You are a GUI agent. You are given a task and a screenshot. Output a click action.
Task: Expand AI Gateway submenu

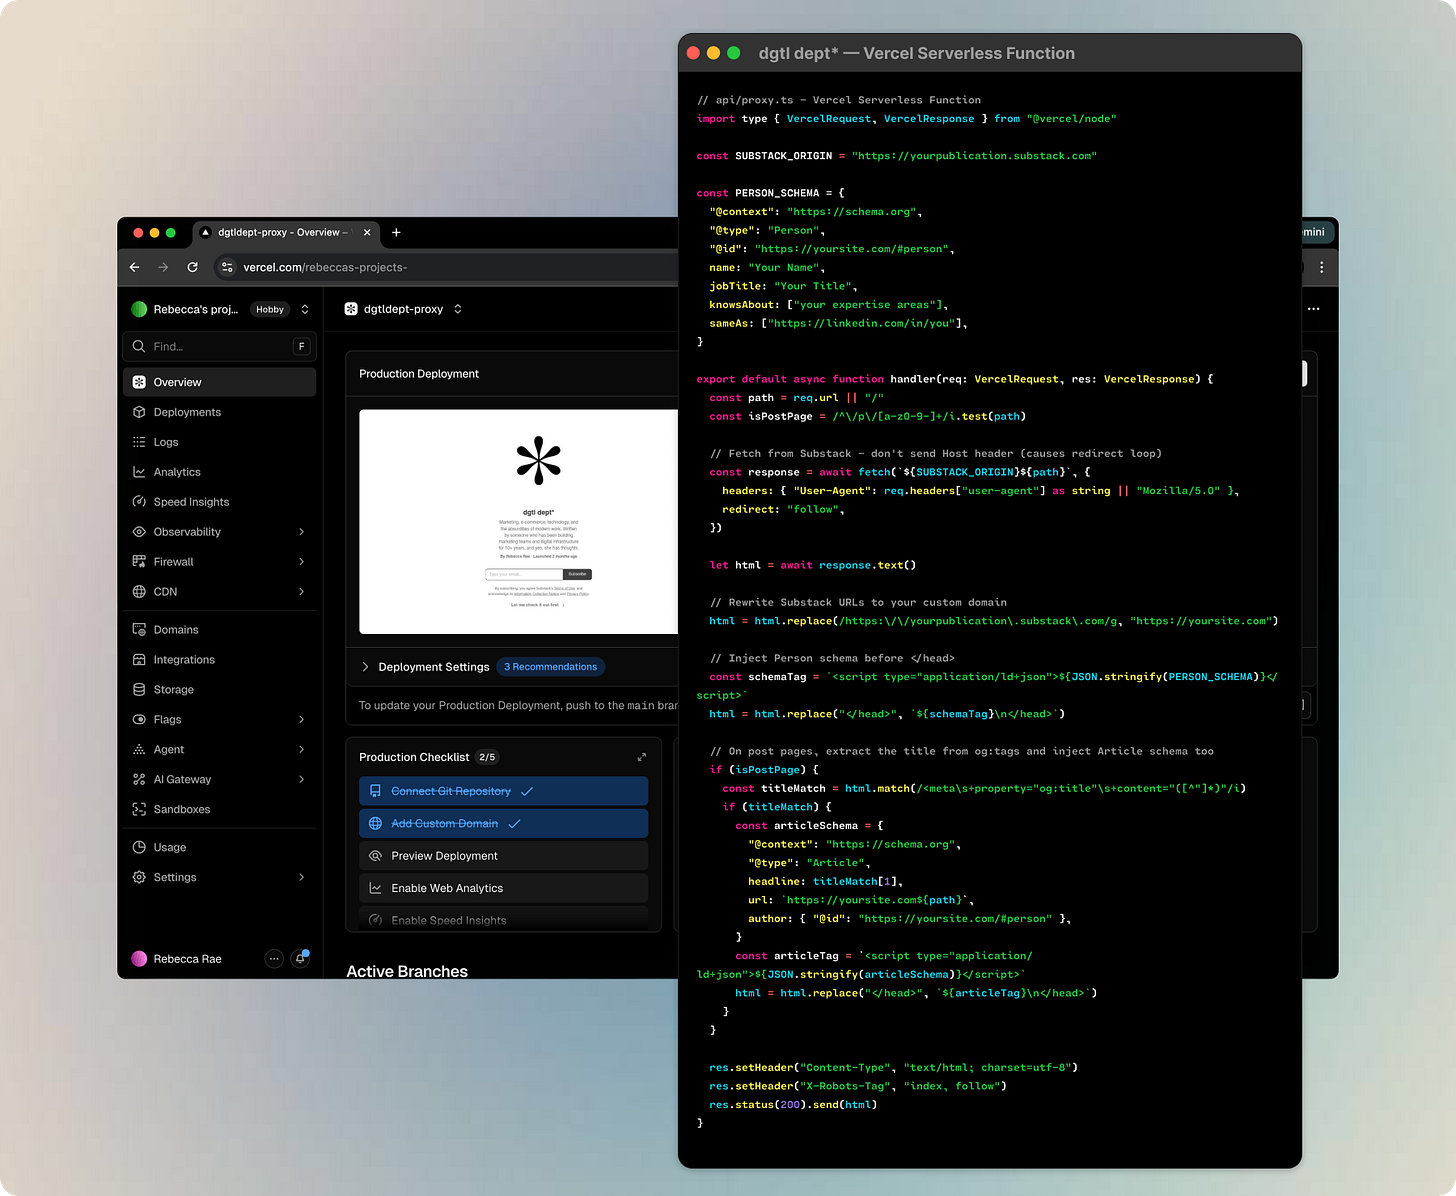coord(301,780)
